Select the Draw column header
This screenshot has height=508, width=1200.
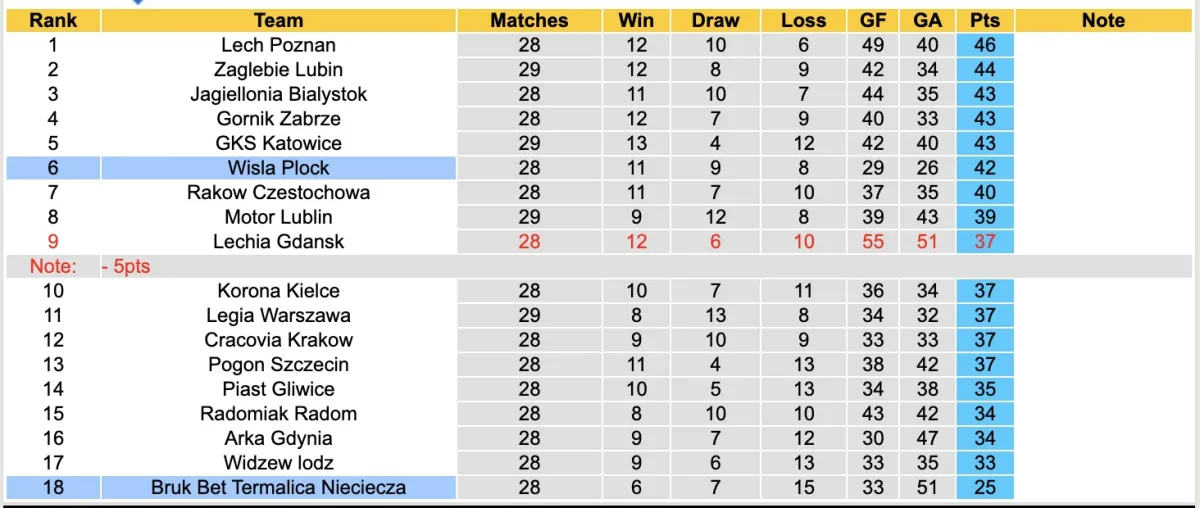click(x=716, y=20)
